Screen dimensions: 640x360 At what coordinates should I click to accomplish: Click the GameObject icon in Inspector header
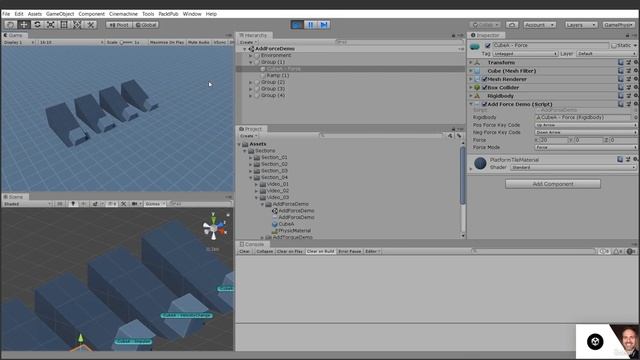(x=475, y=46)
